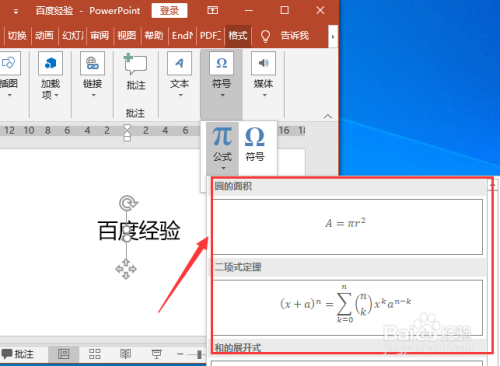Open the 格式 format tab
Viewport: 500px width, 366px height.
(238, 35)
